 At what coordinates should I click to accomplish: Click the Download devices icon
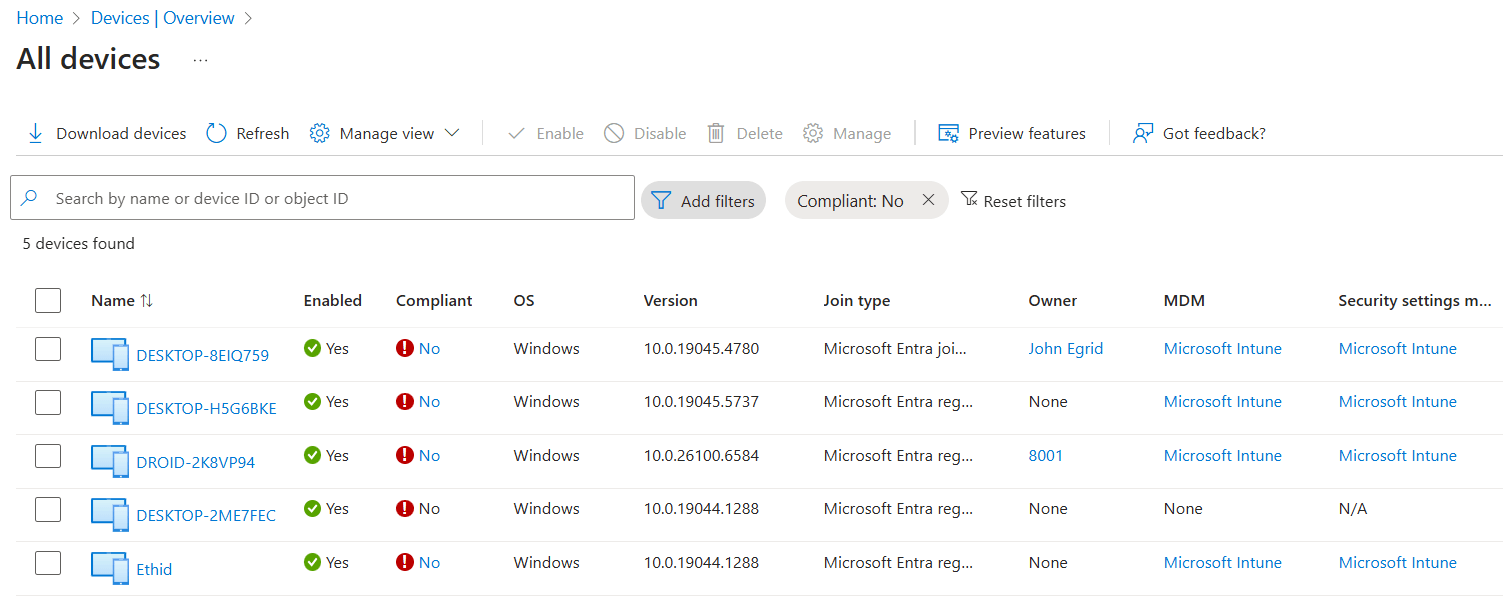[36, 132]
